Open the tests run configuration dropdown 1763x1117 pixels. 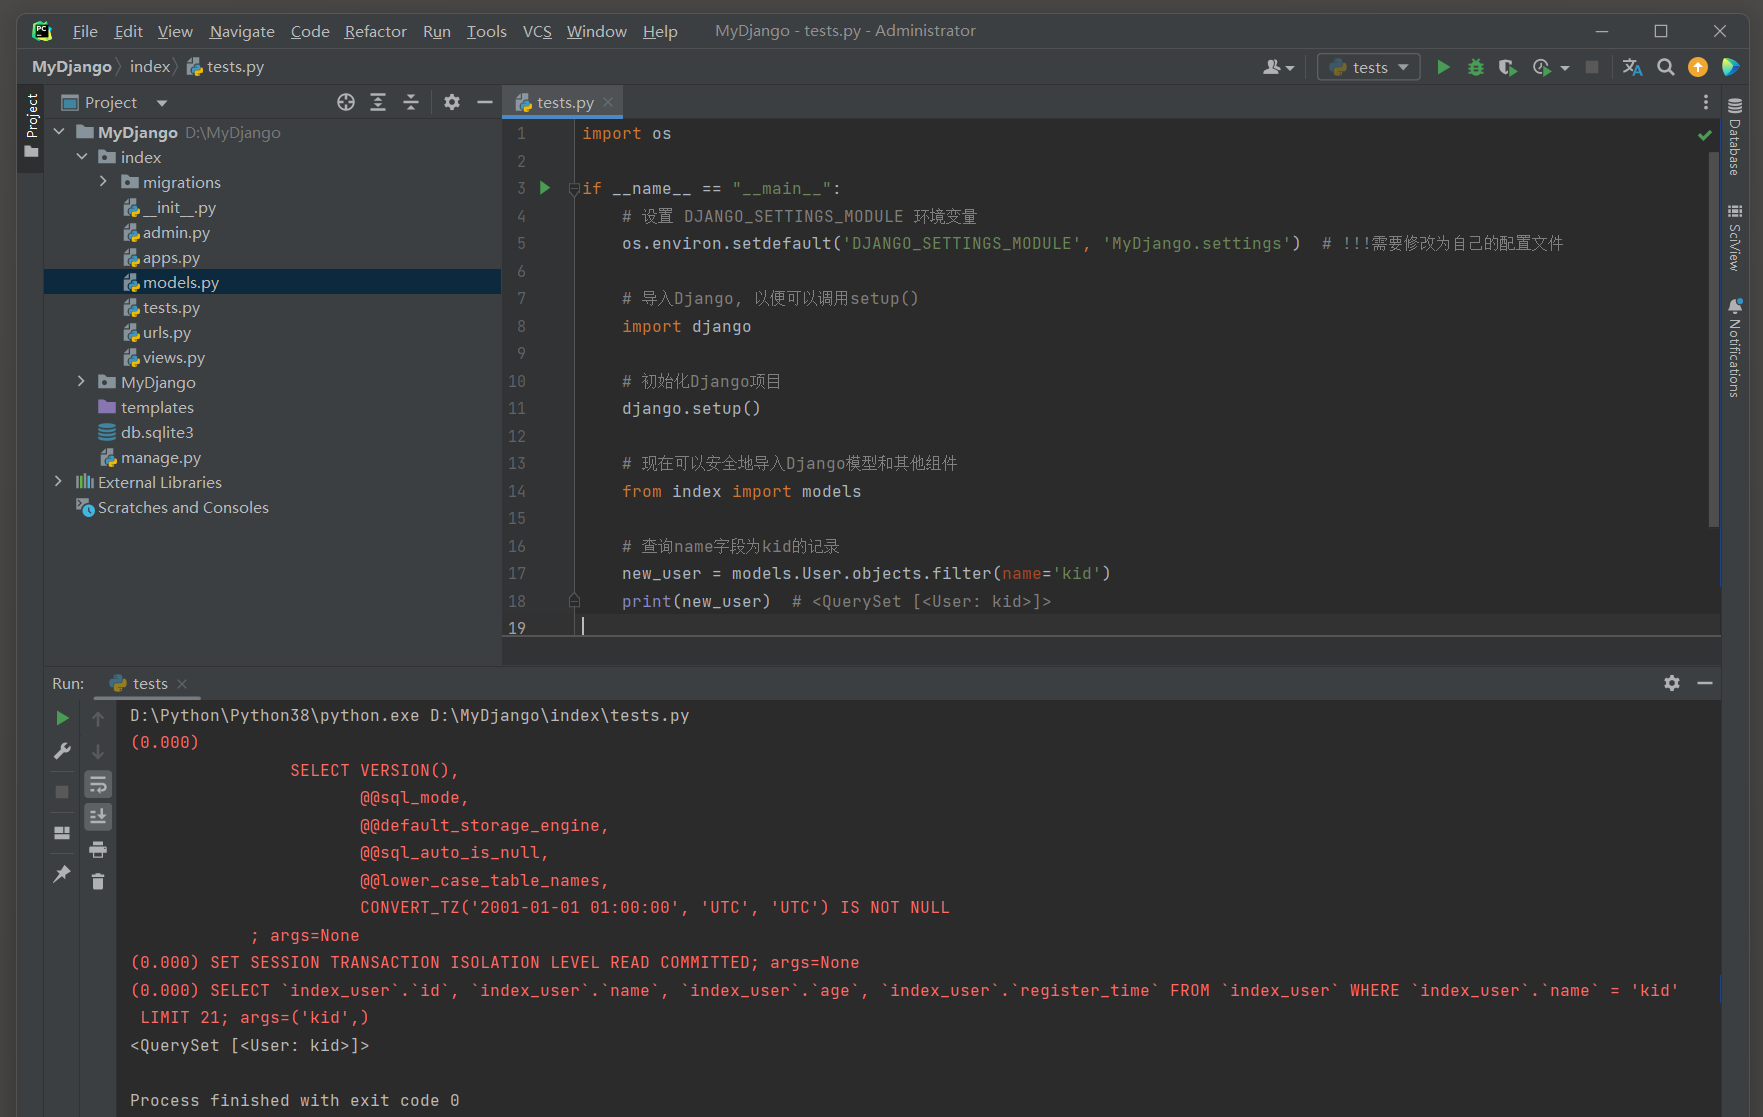click(1369, 67)
